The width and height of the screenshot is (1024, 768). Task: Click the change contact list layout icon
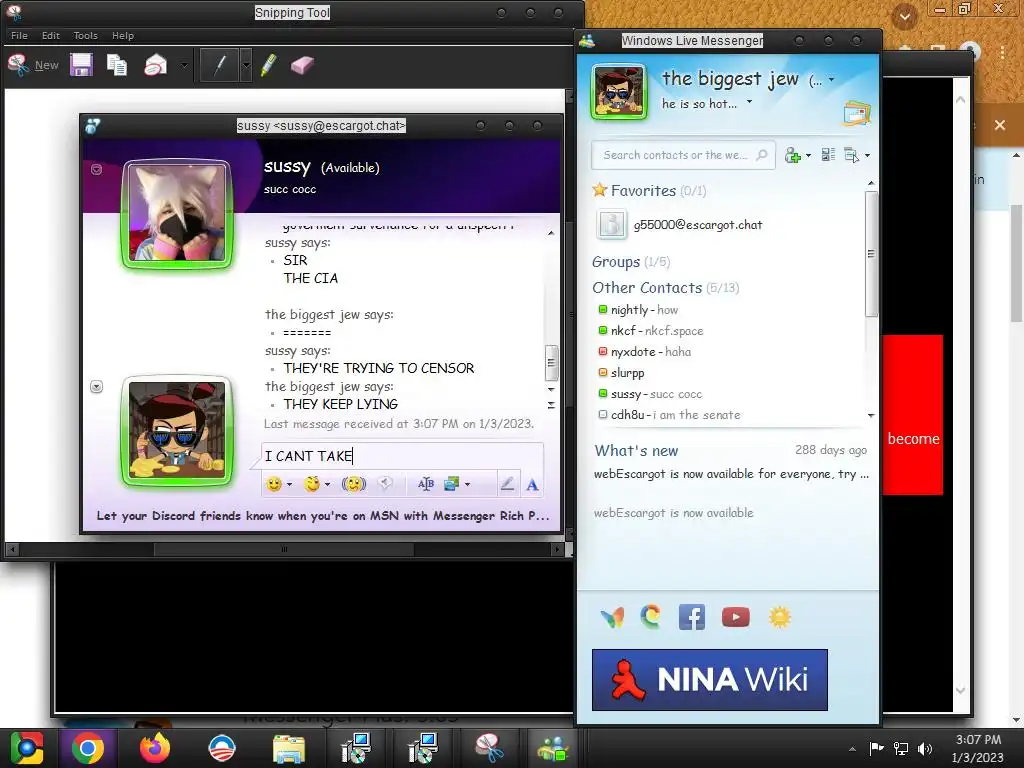click(828, 155)
